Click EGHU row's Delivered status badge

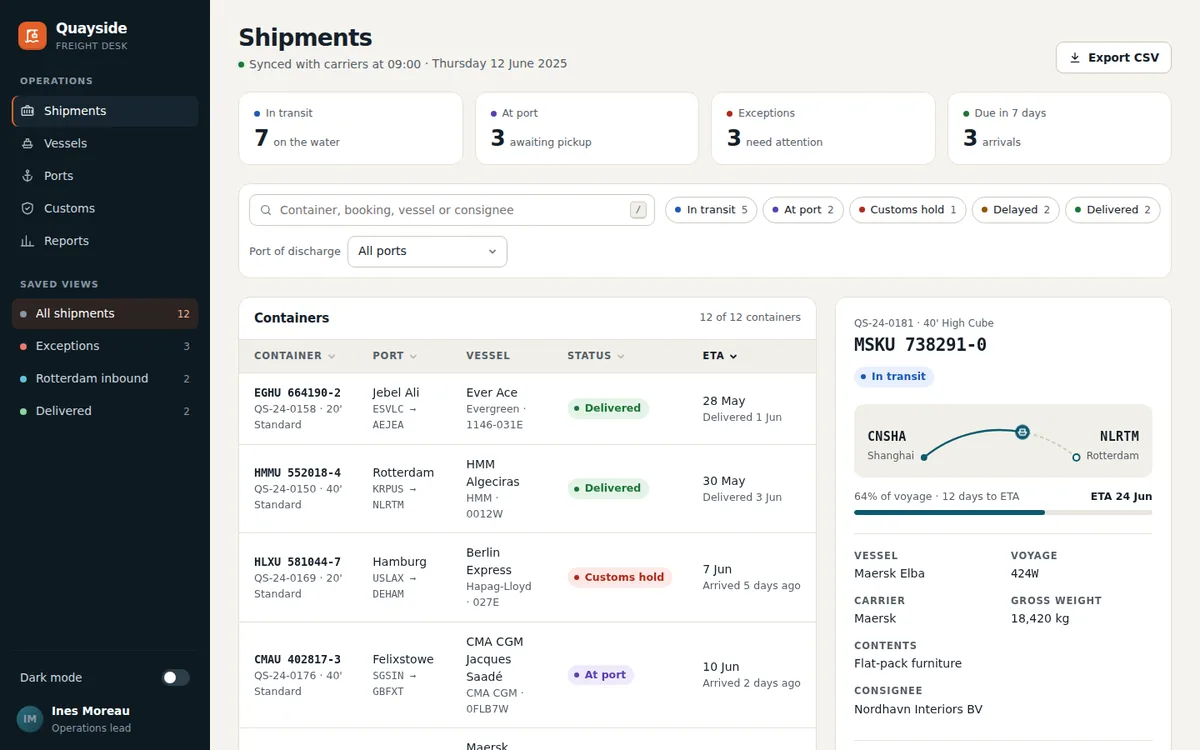[608, 408]
